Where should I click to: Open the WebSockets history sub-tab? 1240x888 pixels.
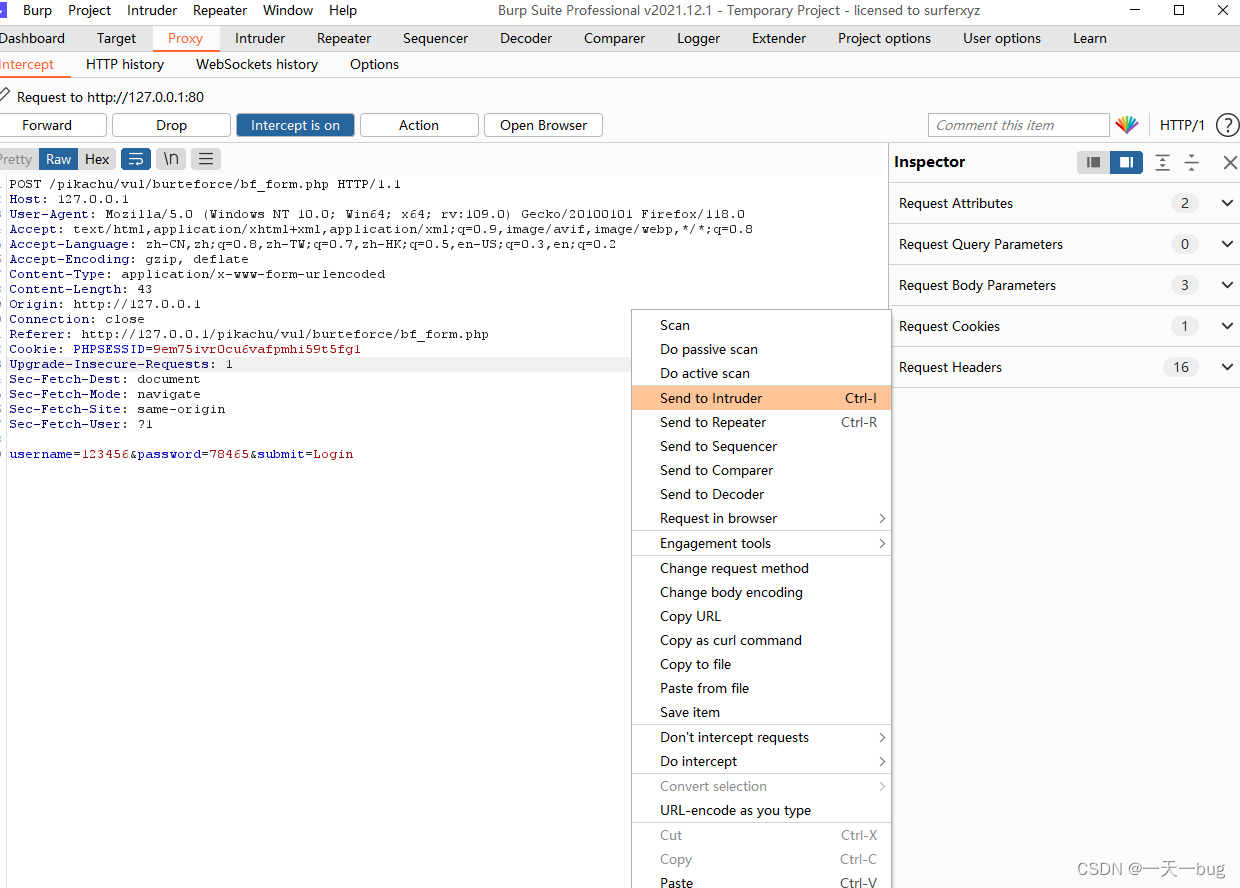tap(257, 64)
